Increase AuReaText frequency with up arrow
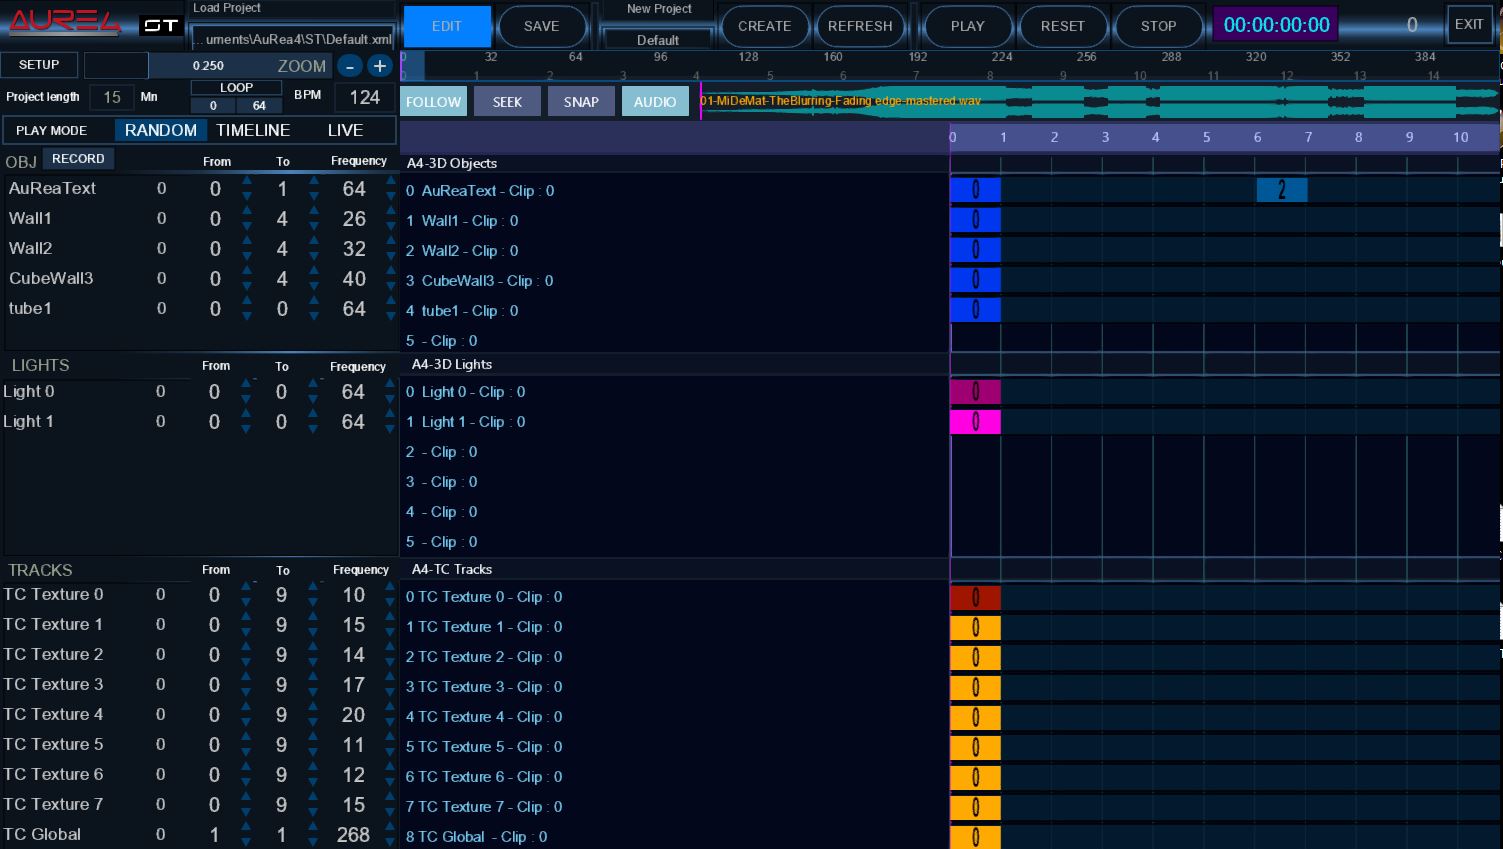Viewport: 1503px width, 849px height. tap(390, 181)
